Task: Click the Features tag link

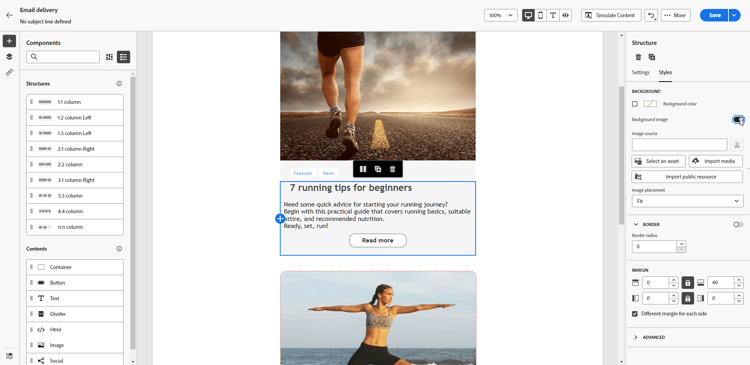Action: 303,173
